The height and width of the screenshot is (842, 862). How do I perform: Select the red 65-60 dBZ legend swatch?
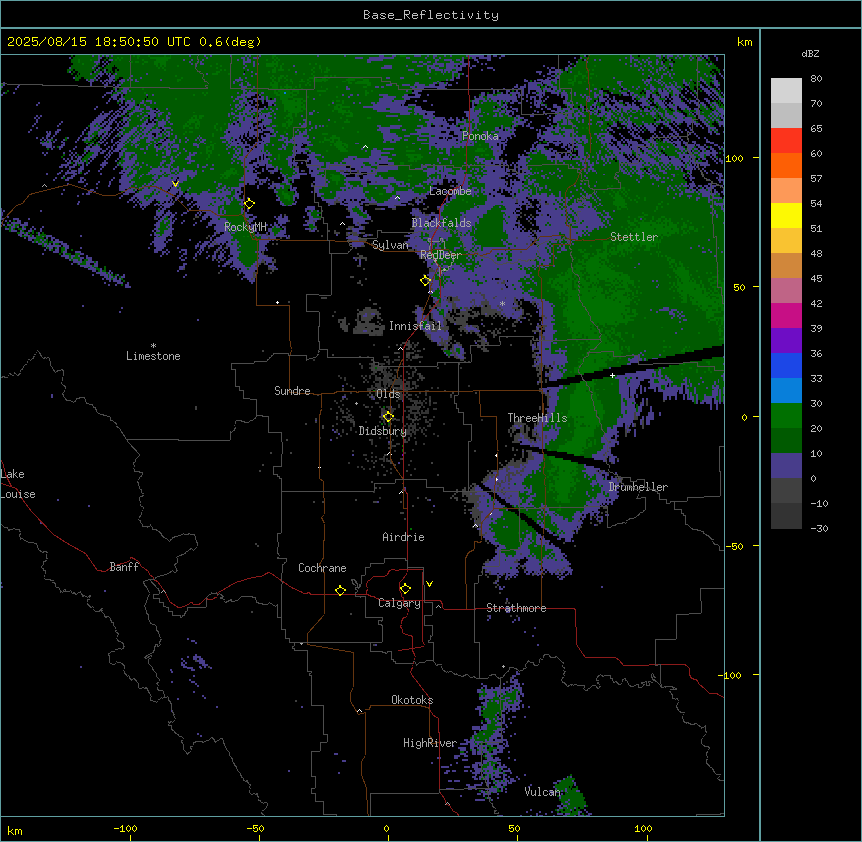tap(786, 141)
